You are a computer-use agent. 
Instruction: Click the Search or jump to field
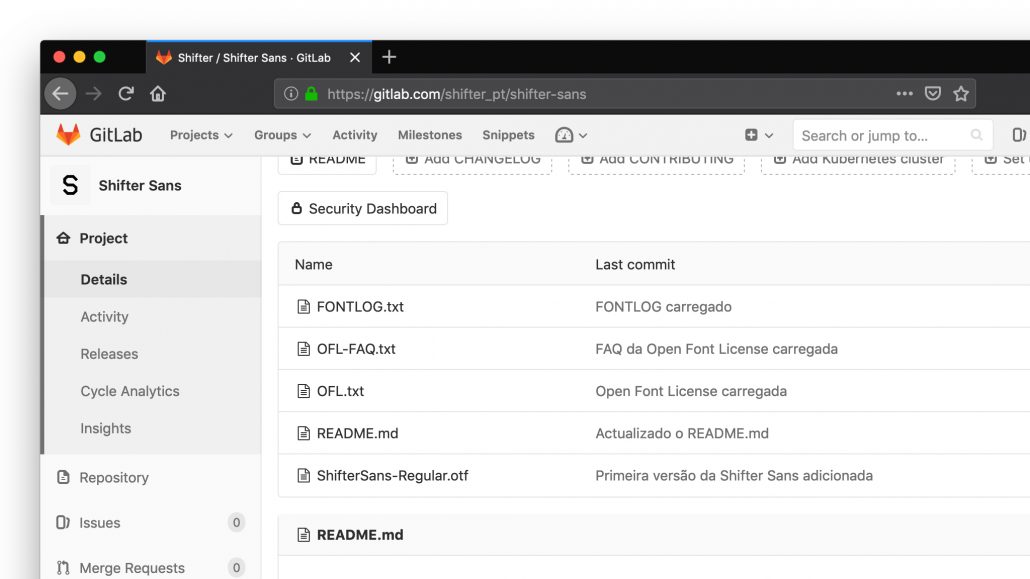(x=880, y=135)
